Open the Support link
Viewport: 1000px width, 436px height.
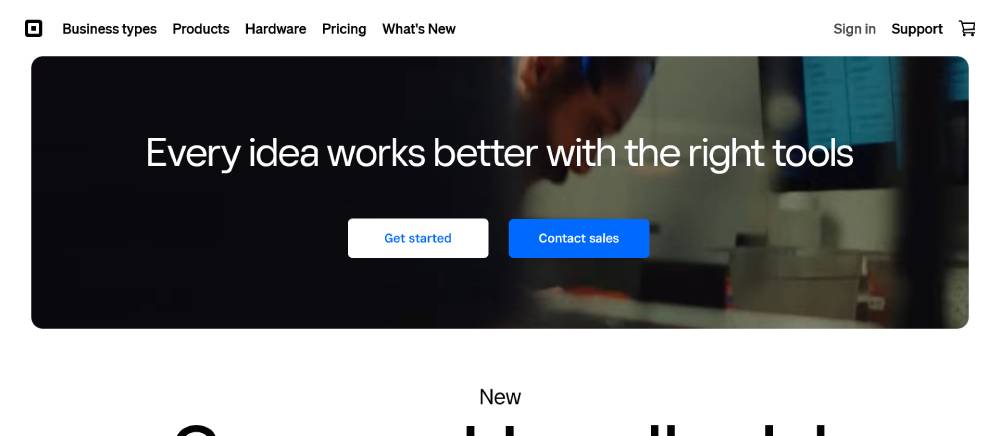pos(916,29)
